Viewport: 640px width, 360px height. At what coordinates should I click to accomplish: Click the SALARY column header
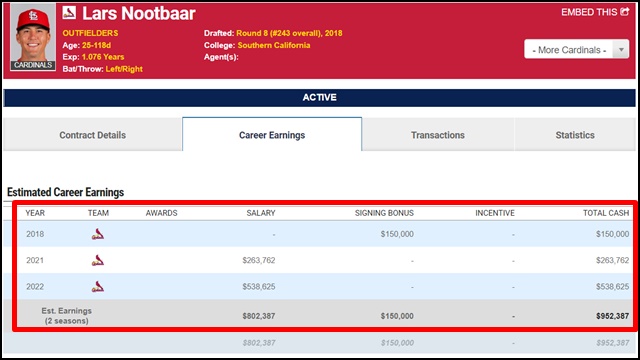click(x=261, y=213)
